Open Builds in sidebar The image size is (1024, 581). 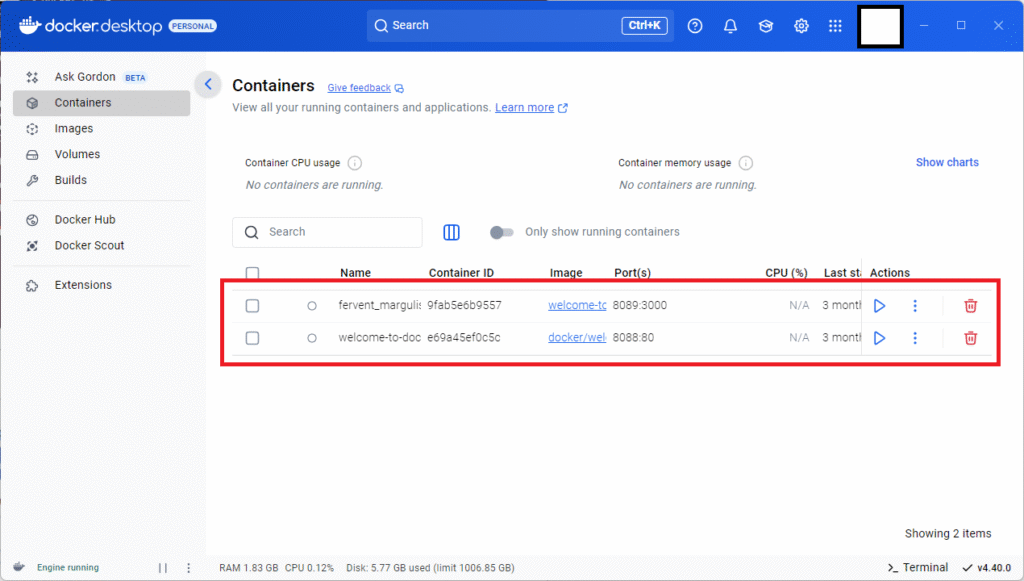coord(101,180)
